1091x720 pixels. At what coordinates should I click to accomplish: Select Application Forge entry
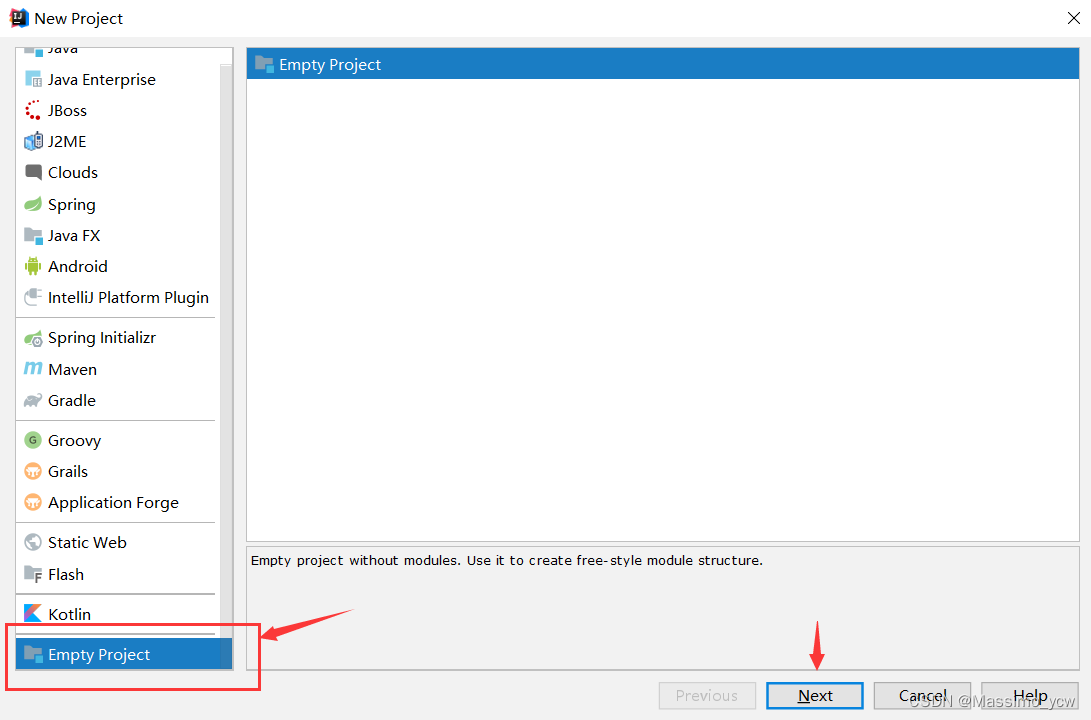click(116, 502)
